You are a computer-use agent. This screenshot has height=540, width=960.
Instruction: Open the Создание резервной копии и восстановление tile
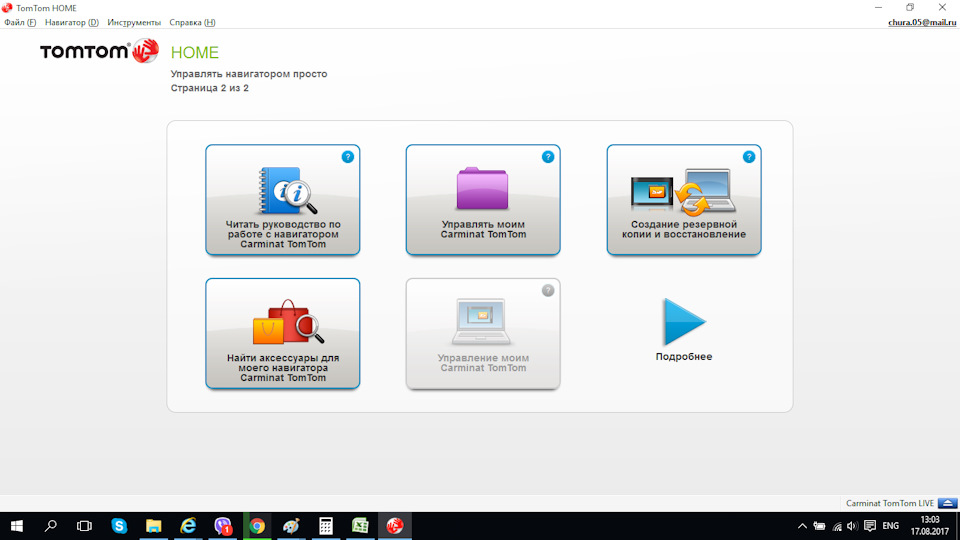pos(684,200)
